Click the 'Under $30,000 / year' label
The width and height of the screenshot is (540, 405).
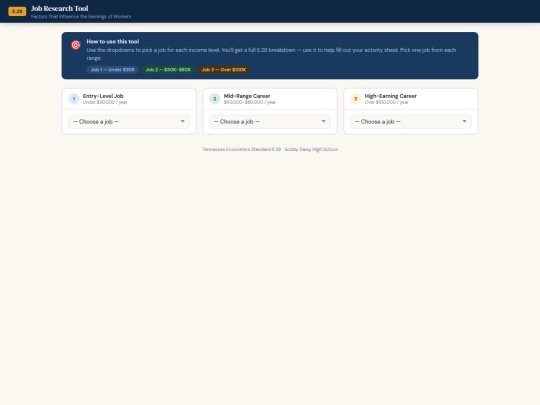pyautogui.click(x=105, y=102)
